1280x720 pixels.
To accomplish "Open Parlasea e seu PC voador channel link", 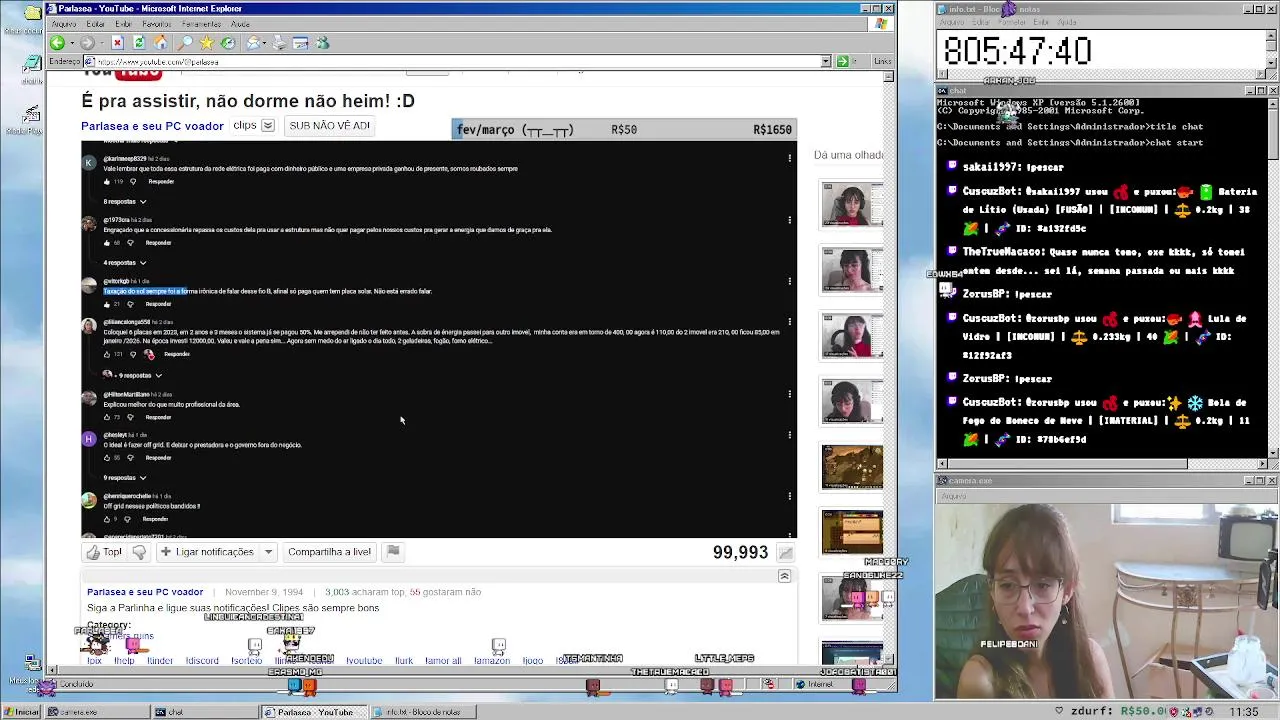I will (152, 126).
